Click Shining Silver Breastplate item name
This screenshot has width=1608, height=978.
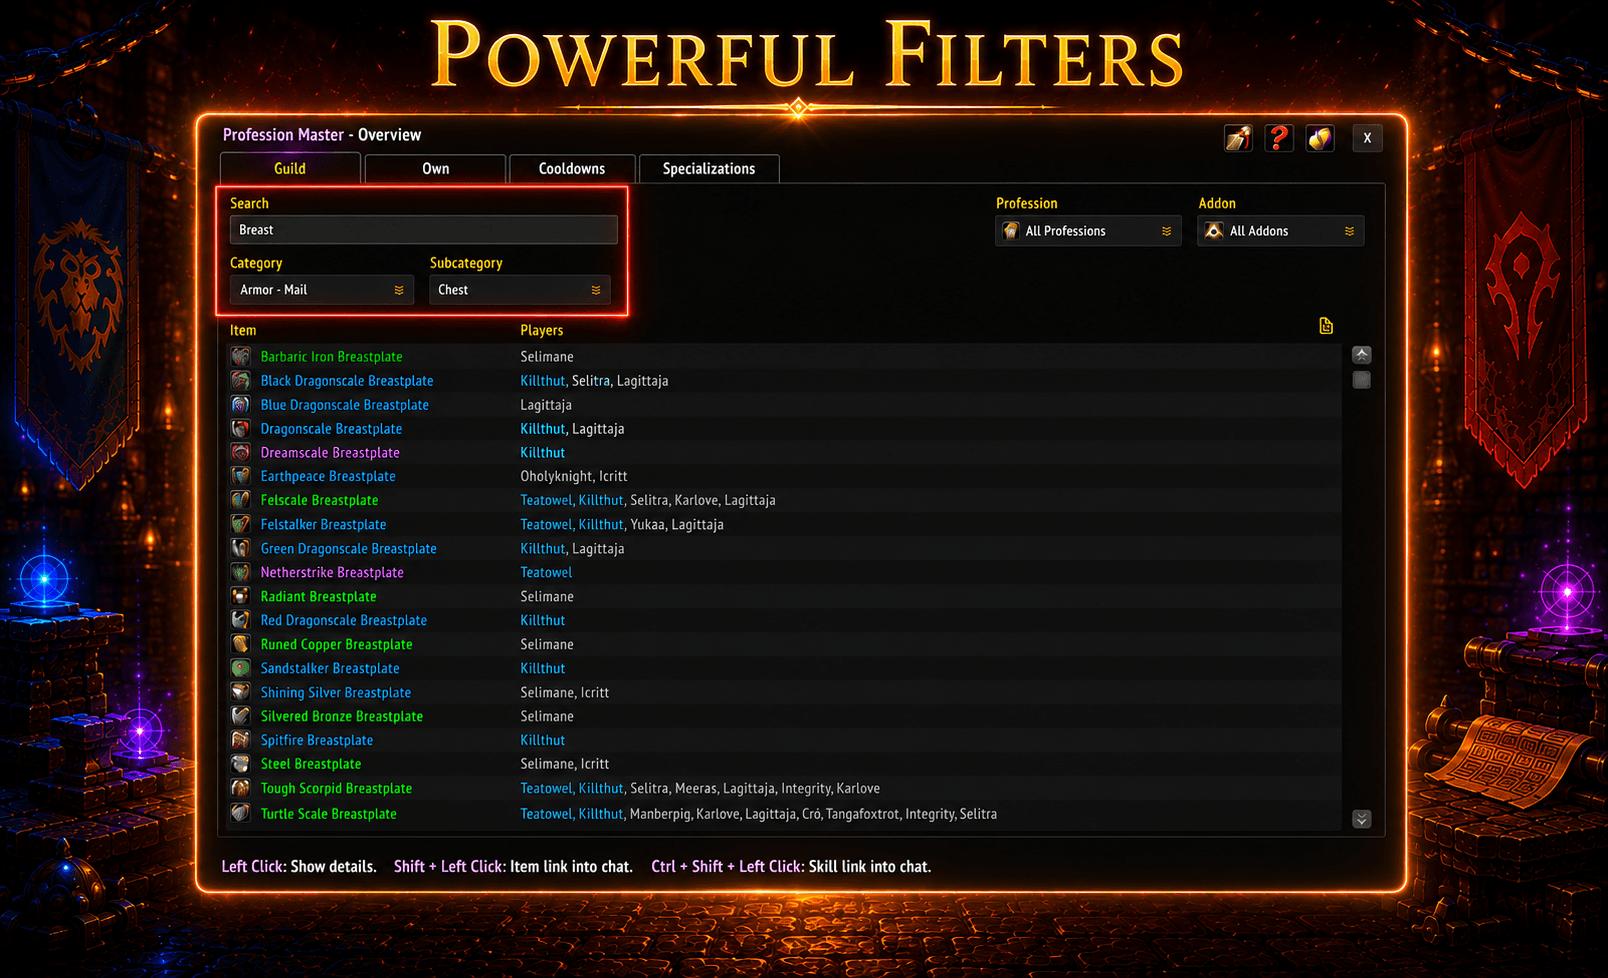(x=335, y=692)
